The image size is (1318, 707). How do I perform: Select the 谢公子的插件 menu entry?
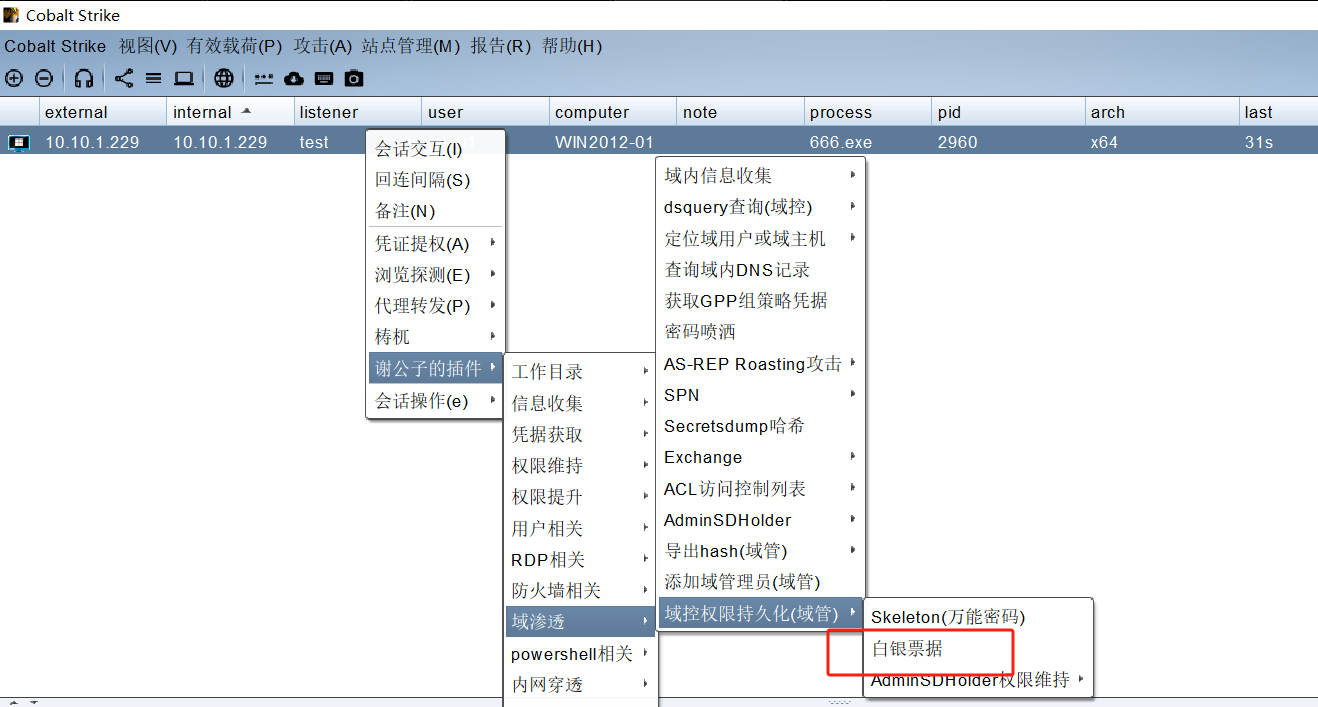click(x=436, y=369)
